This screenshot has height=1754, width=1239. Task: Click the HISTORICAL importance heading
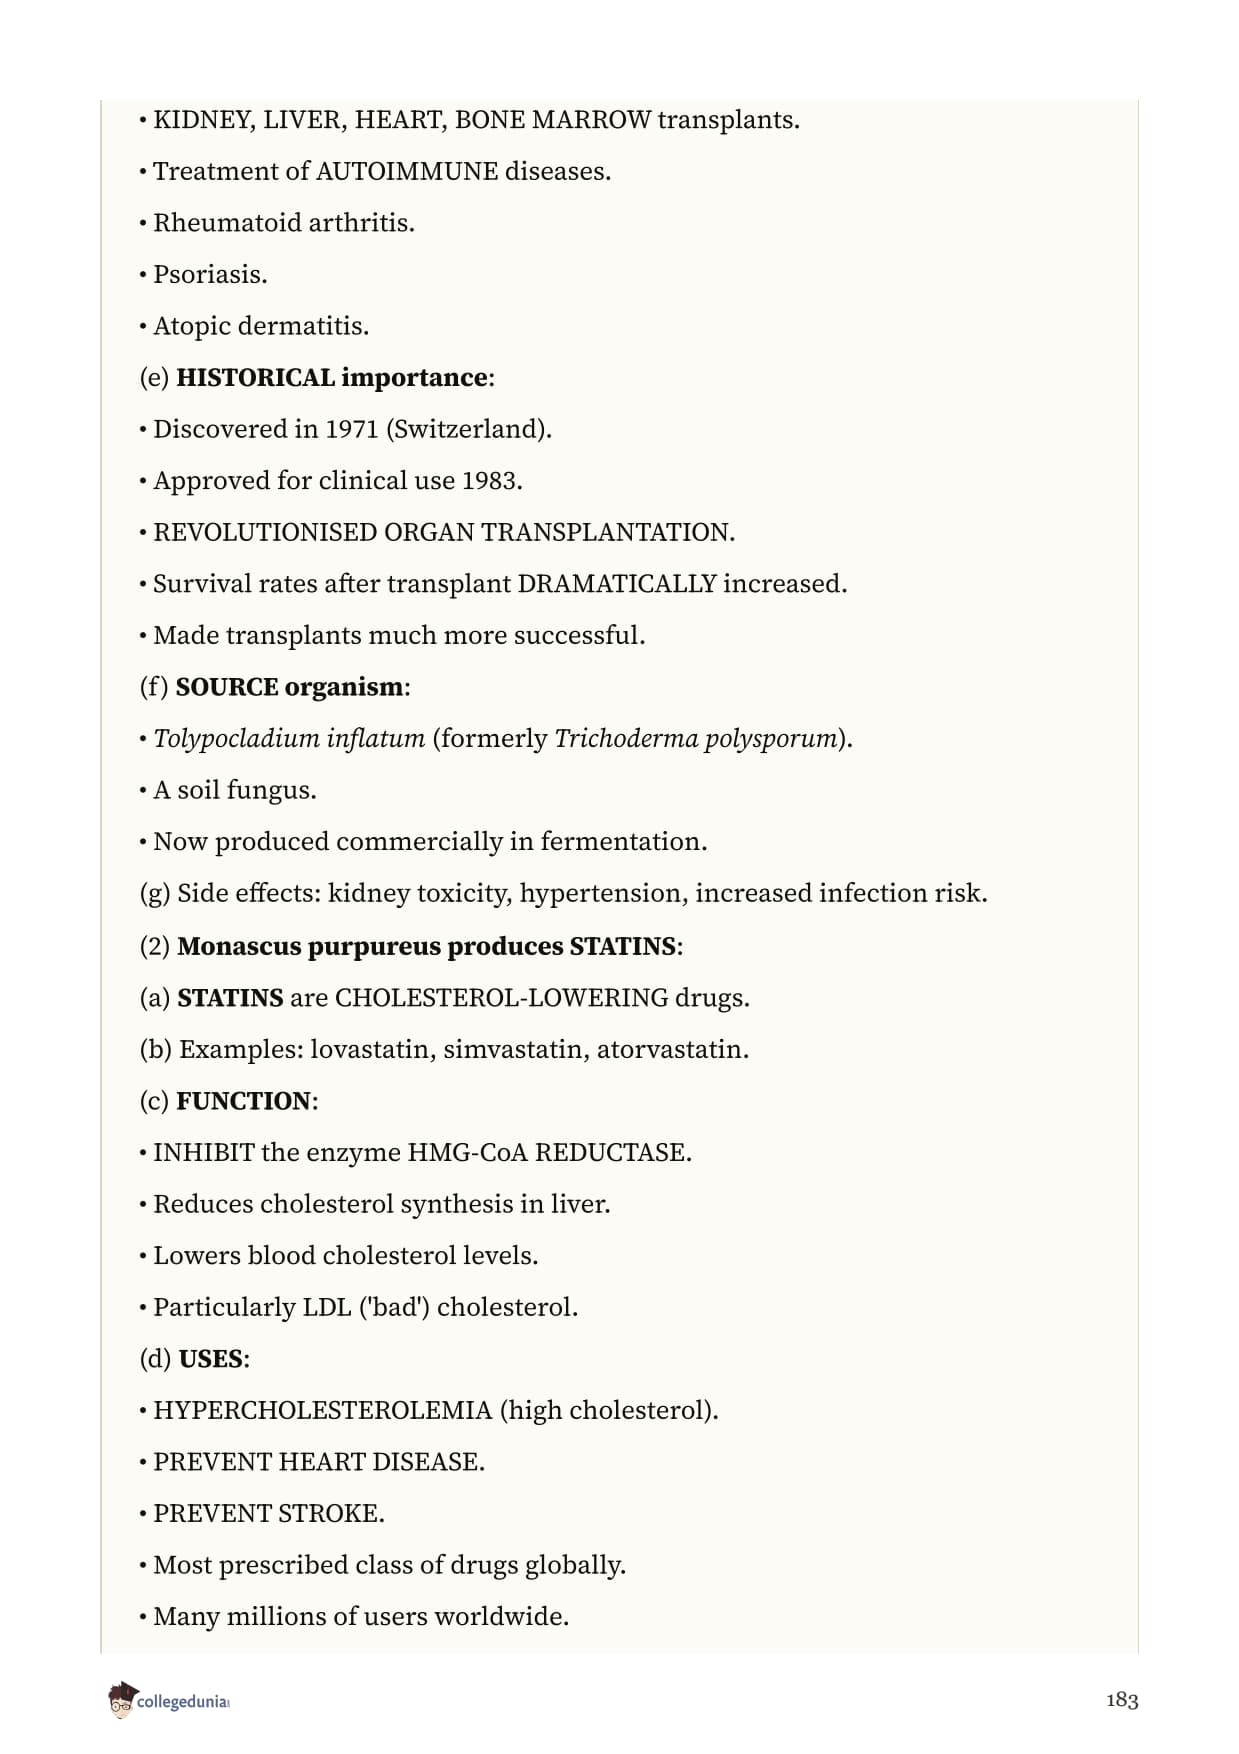[332, 377]
